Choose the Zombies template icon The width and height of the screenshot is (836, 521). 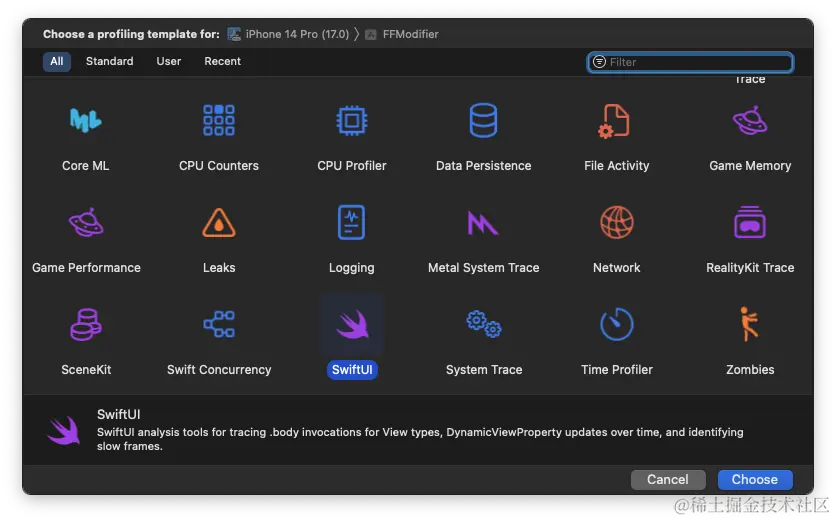749,323
